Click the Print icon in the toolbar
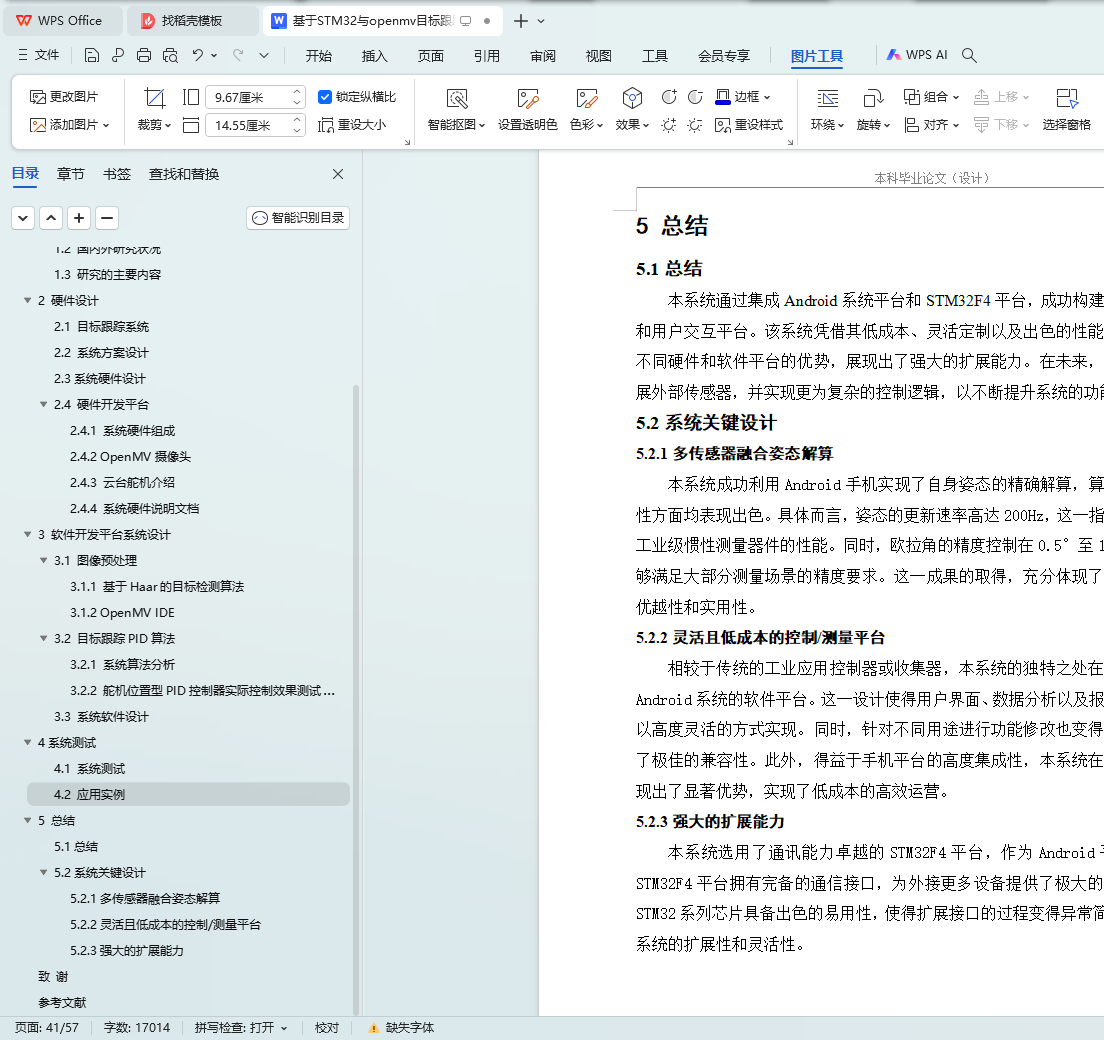The height and width of the screenshot is (1040, 1104). pos(144,56)
